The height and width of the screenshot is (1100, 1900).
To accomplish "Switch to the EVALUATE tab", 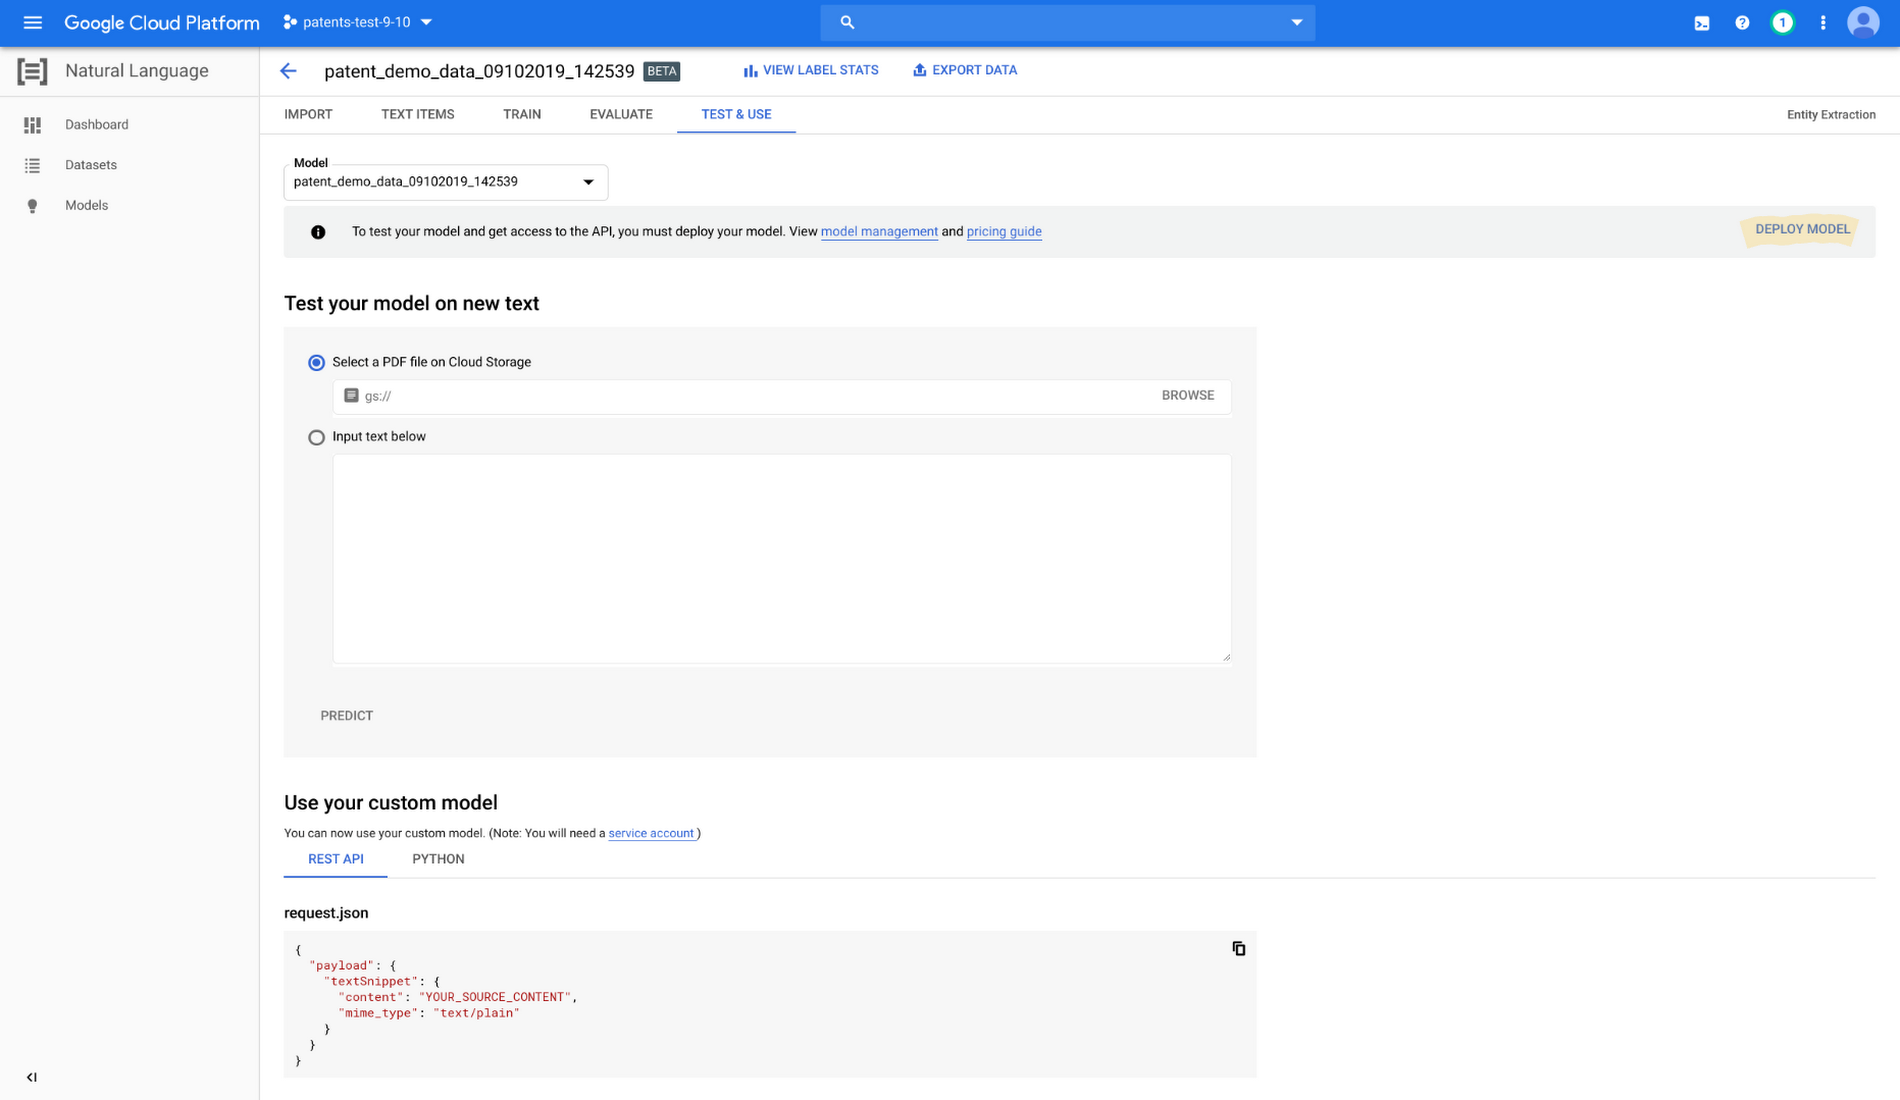I will [x=621, y=114].
